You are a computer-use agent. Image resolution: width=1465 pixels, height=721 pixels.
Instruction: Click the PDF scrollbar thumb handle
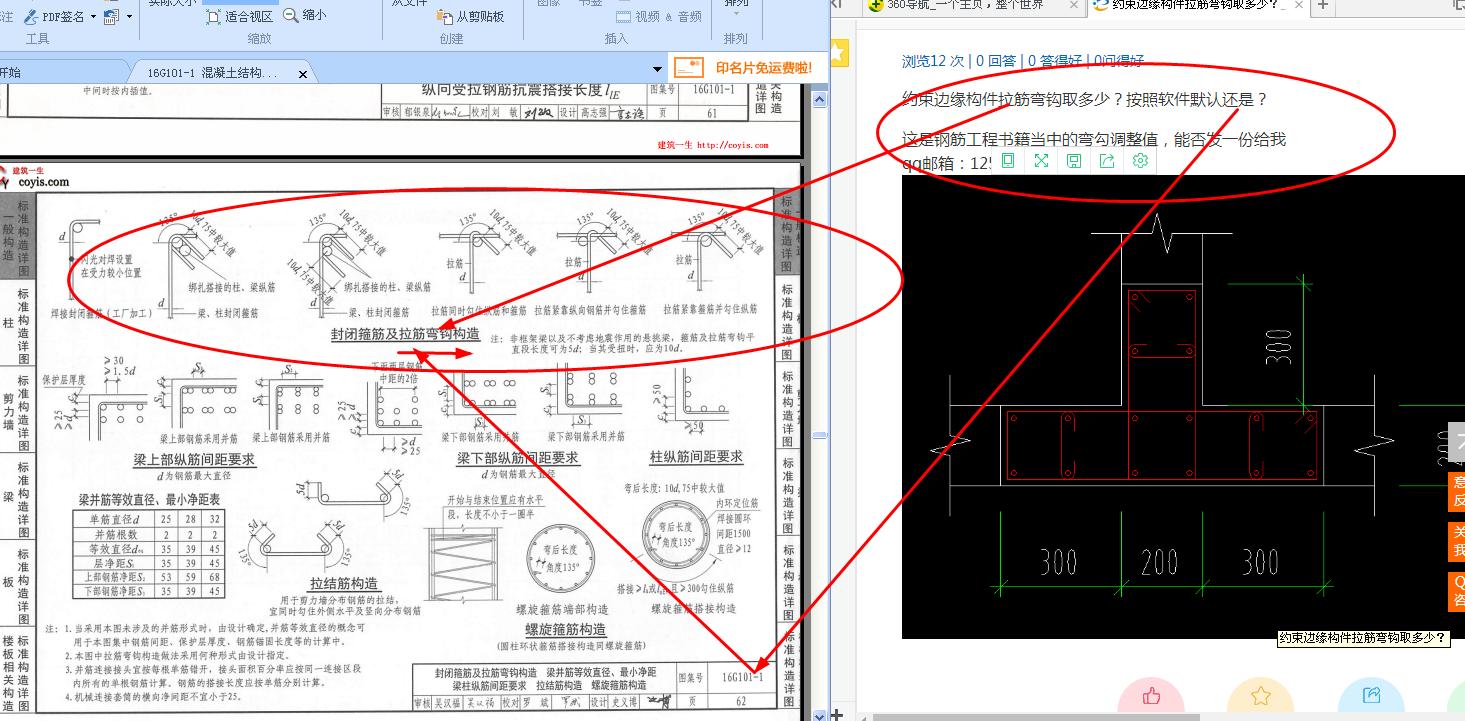point(820,435)
